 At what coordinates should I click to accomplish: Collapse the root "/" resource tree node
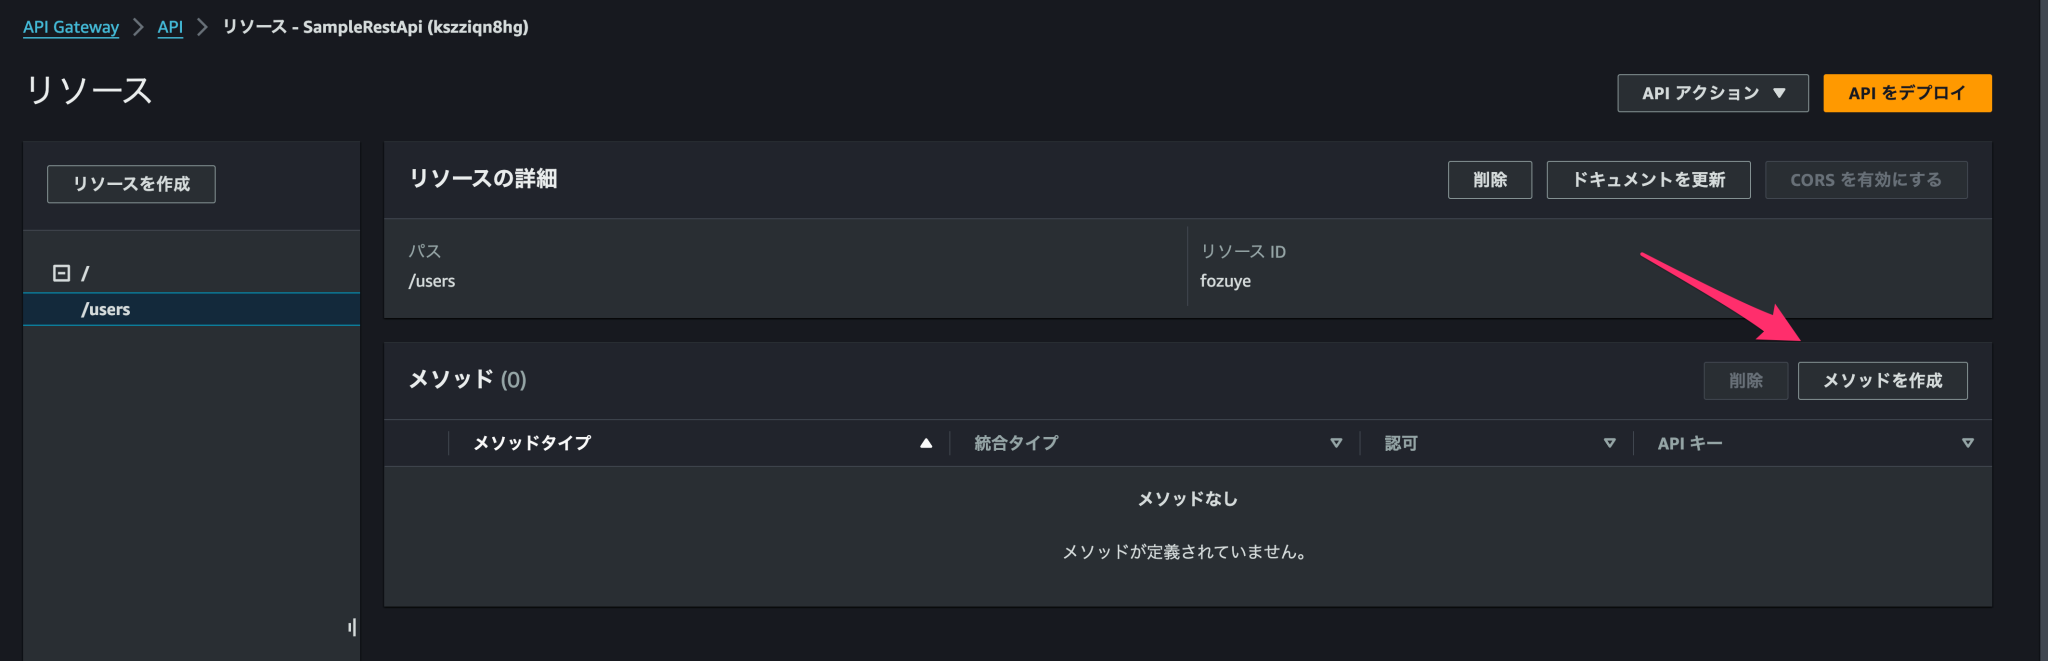(61, 273)
